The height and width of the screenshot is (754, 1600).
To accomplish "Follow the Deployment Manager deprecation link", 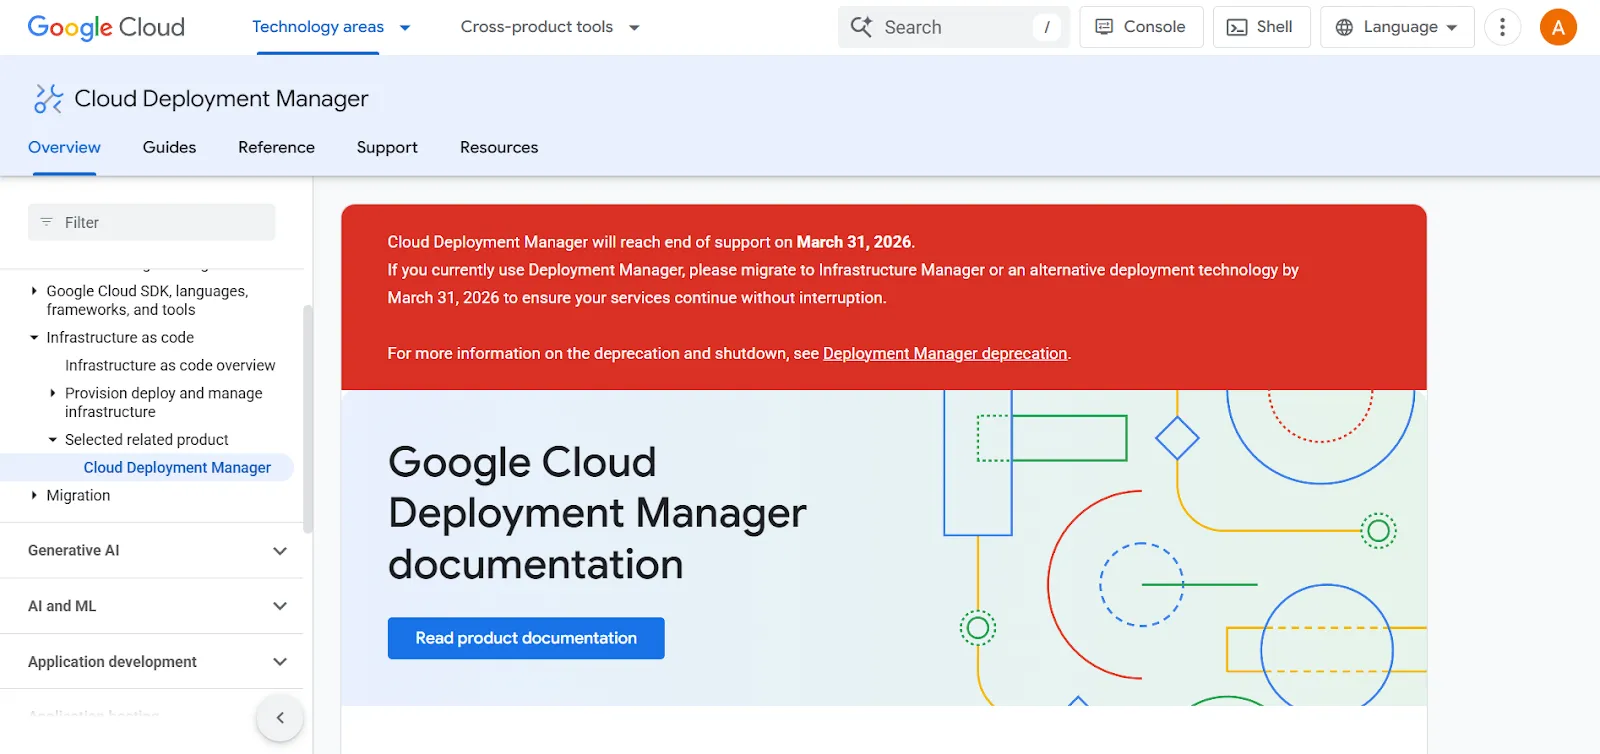I will click(945, 353).
